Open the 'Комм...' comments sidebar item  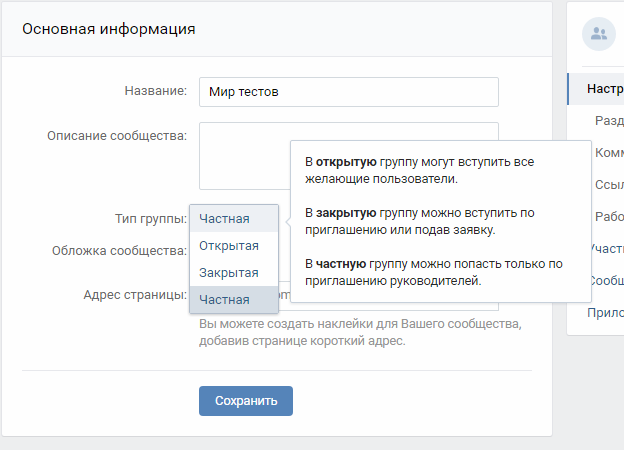pyautogui.click(x=608, y=153)
